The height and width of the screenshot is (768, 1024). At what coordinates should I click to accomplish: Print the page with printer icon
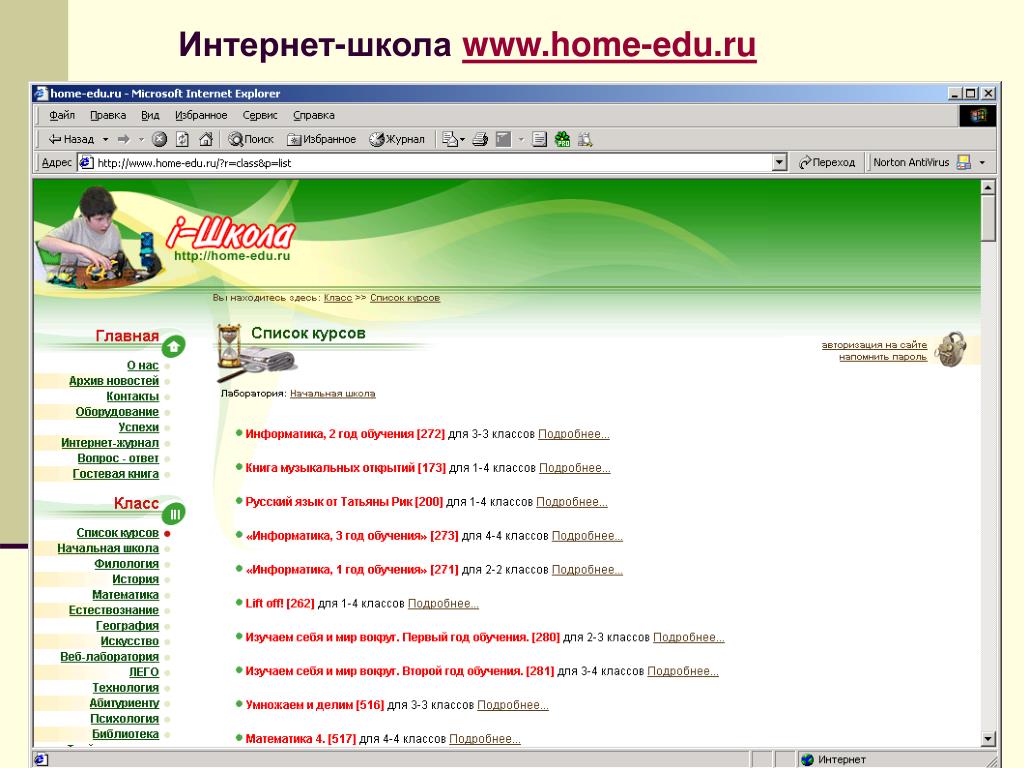point(480,139)
